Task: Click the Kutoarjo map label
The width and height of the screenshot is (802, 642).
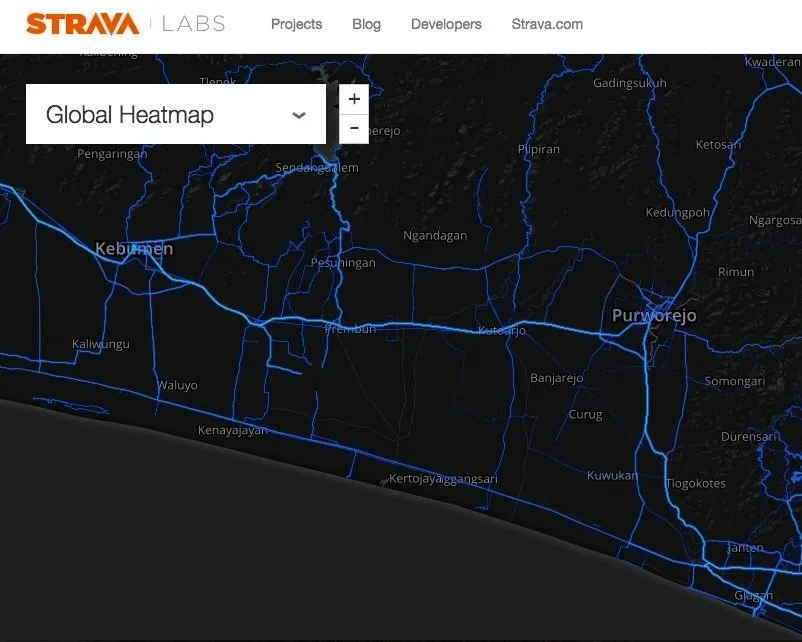Action: tap(502, 331)
